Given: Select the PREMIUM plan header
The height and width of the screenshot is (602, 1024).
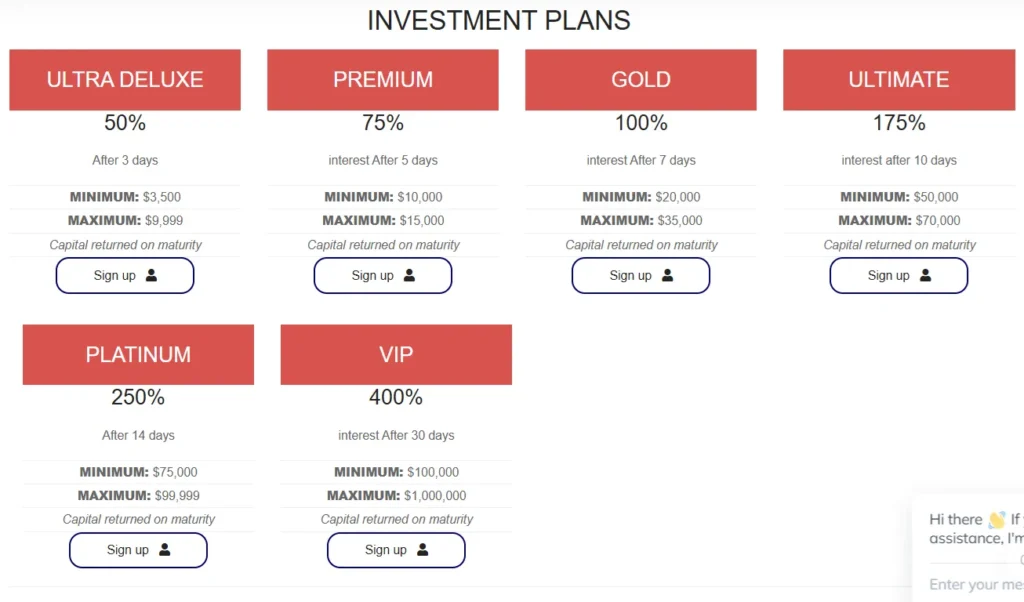Looking at the screenshot, I should (x=383, y=80).
